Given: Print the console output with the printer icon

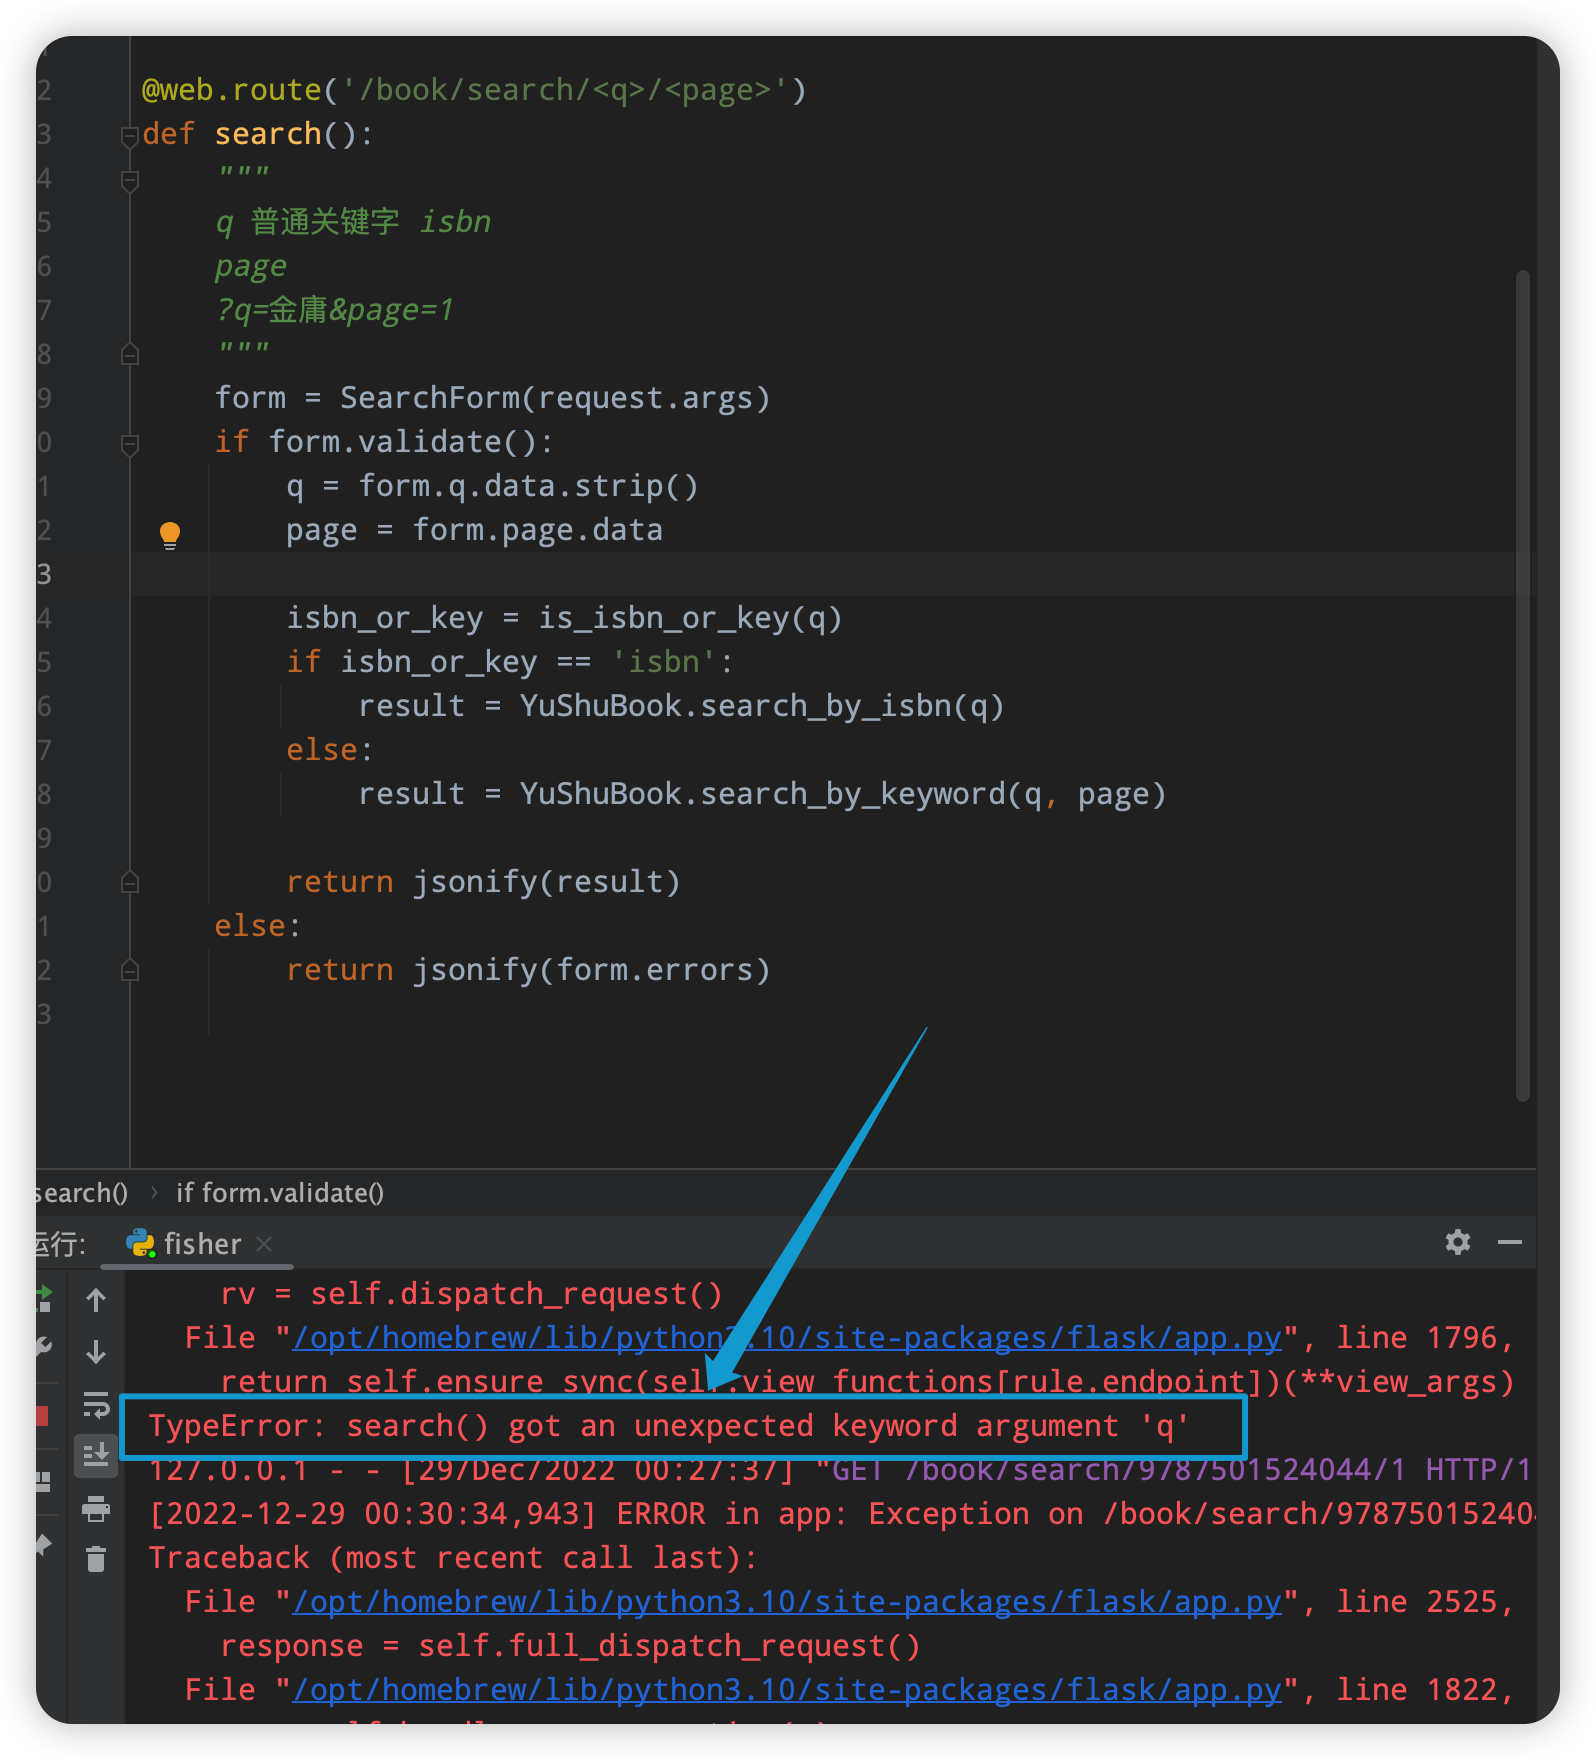Looking at the screenshot, I should coord(96,1508).
